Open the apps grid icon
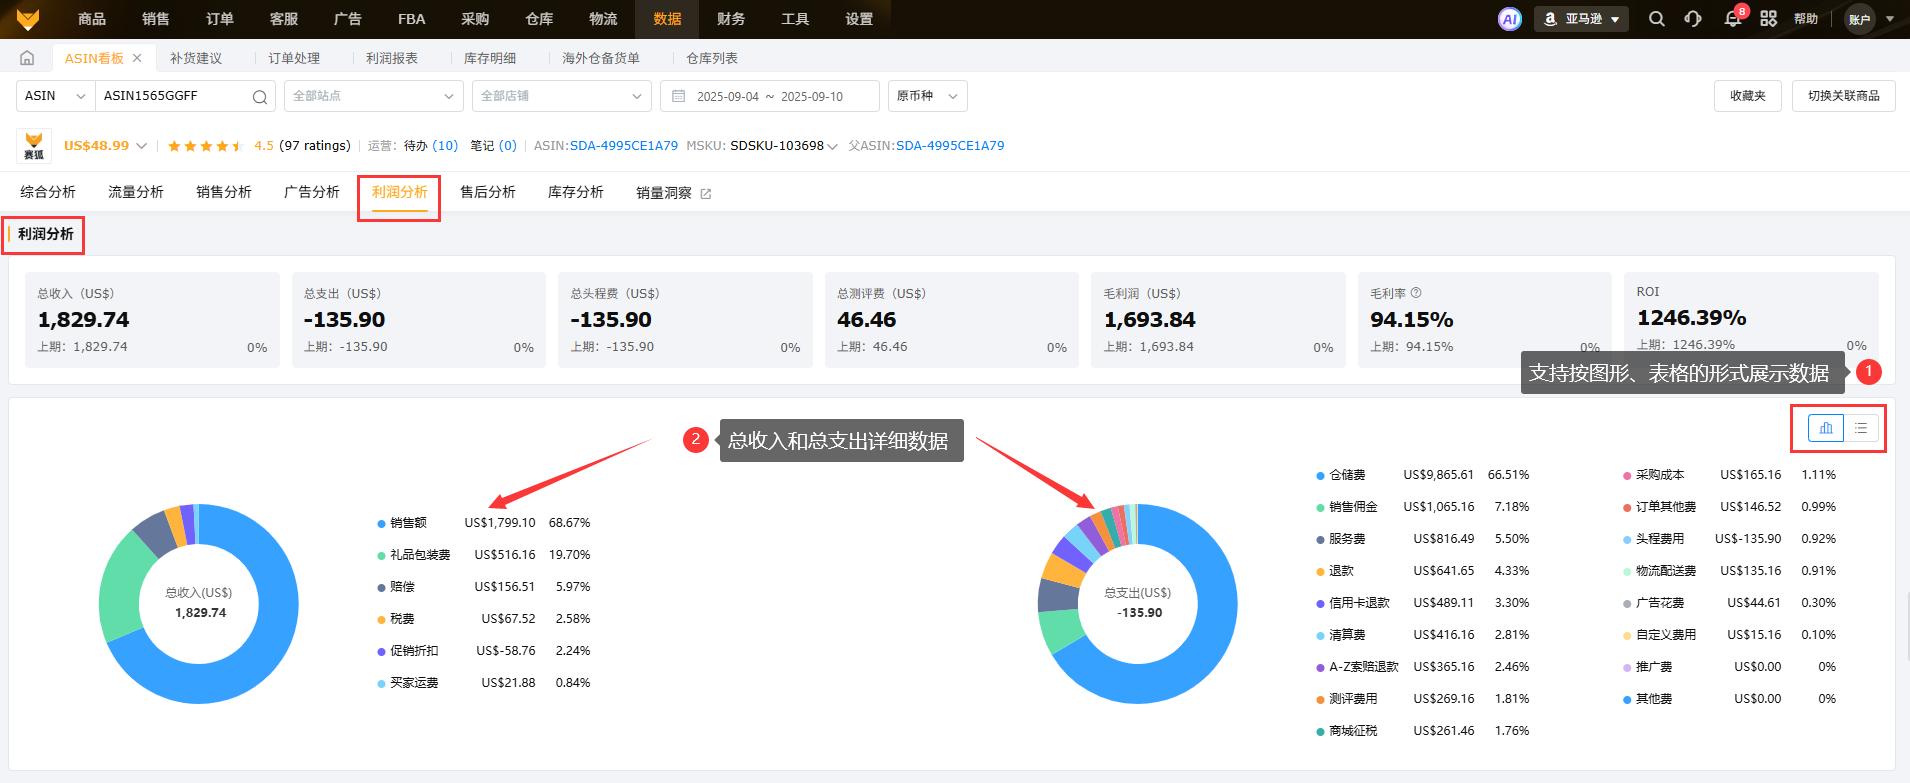Screen dimensions: 1910x783 (x=1768, y=19)
